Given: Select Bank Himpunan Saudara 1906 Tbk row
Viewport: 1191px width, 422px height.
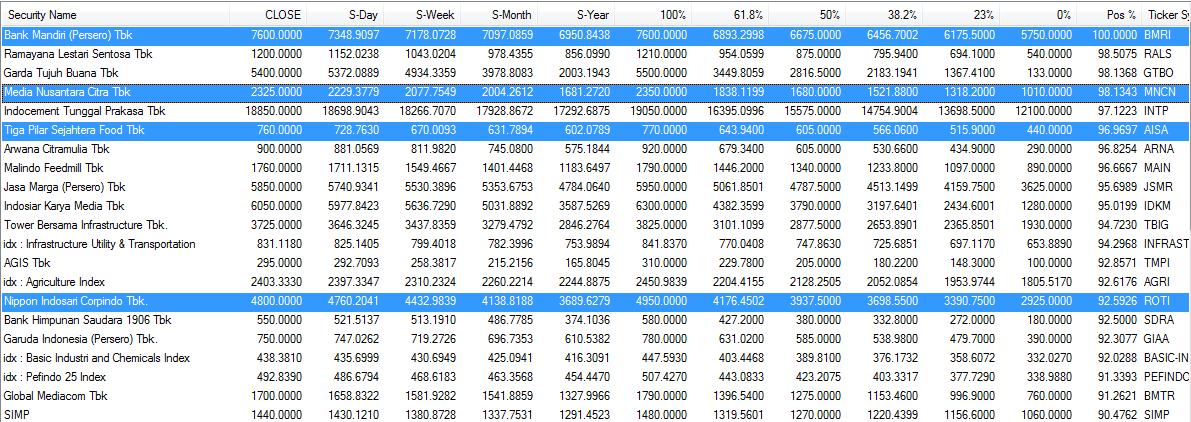Looking at the screenshot, I should (x=596, y=320).
